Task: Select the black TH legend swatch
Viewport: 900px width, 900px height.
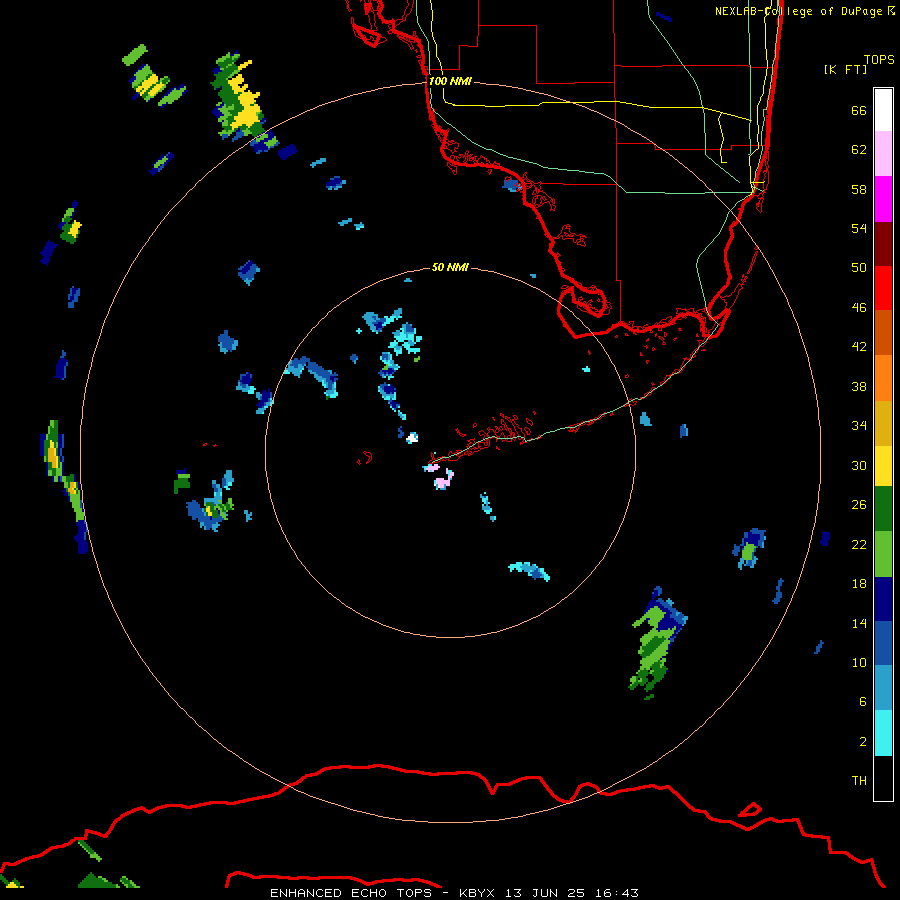Action: (x=883, y=778)
